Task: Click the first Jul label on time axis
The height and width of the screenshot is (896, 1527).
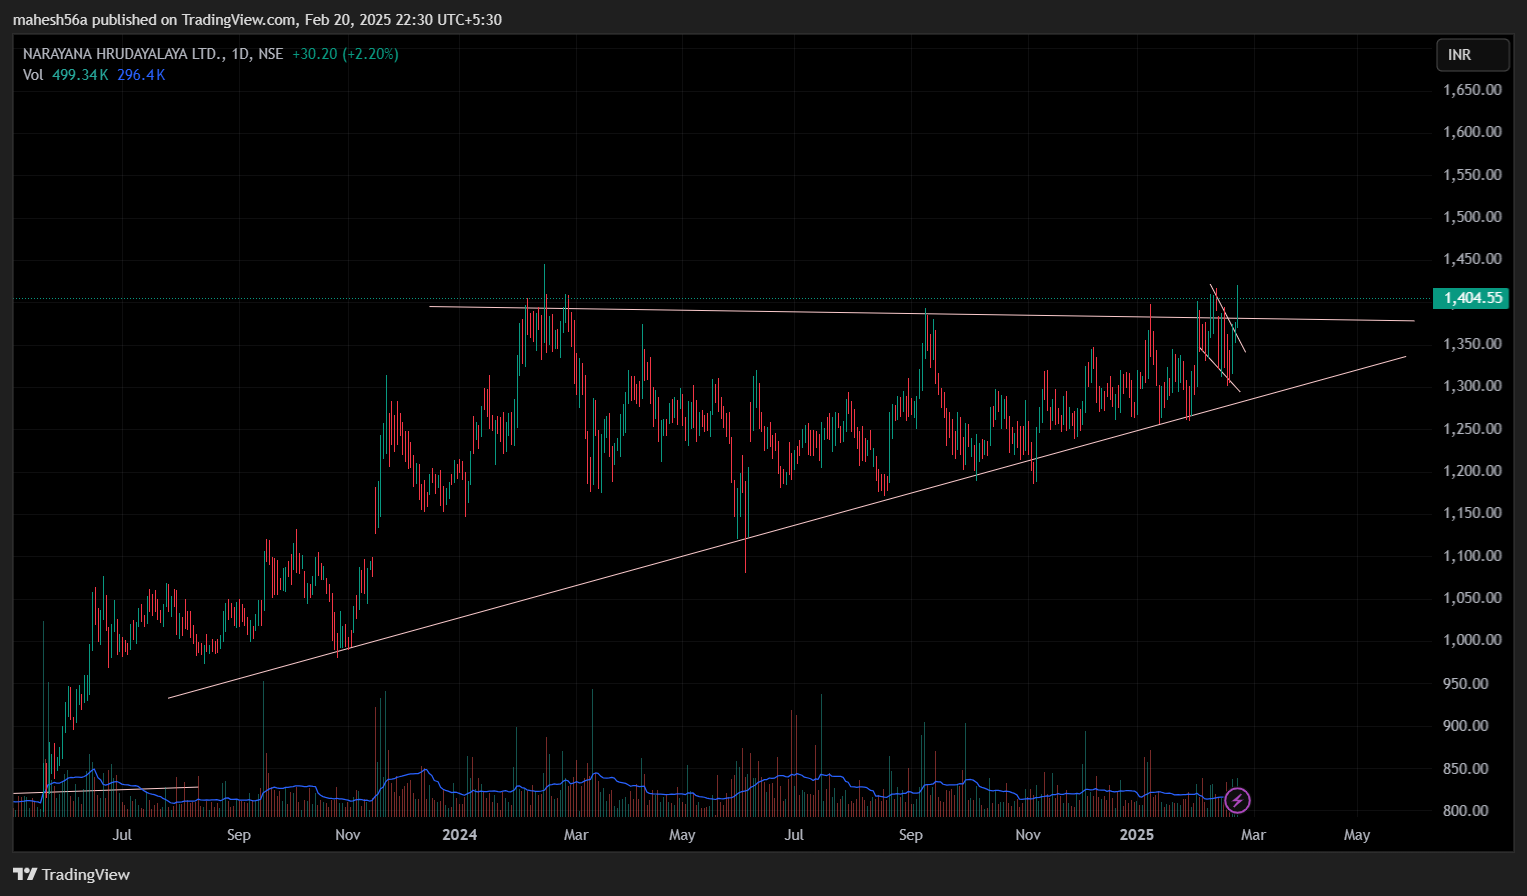Action: pyautogui.click(x=122, y=834)
